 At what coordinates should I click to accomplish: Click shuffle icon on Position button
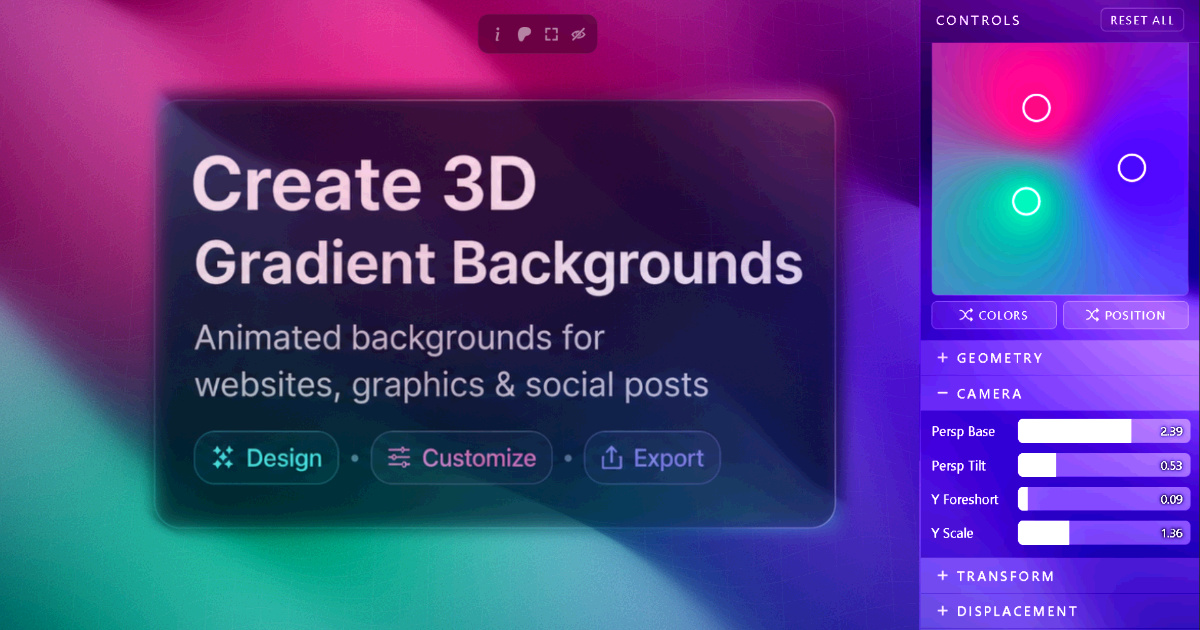point(1092,315)
